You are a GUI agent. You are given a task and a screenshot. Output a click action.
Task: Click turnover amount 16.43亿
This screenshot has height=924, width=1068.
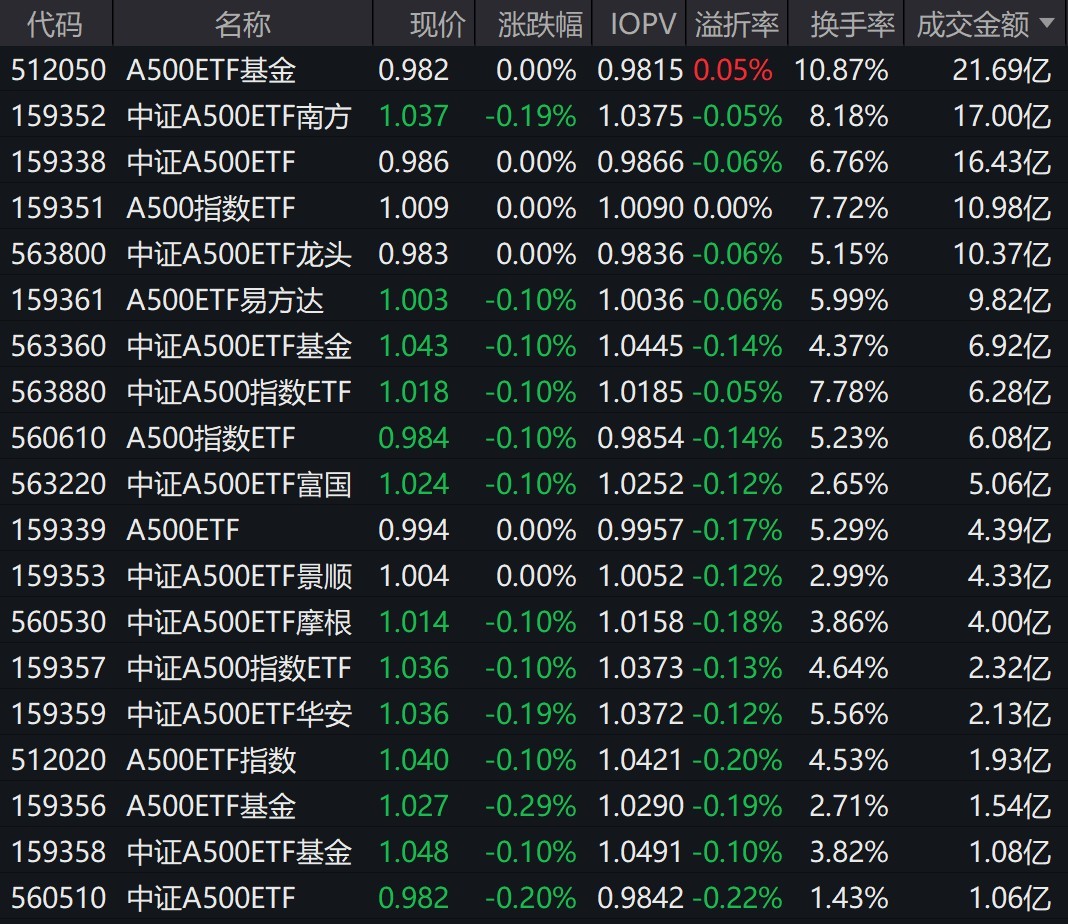[1002, 162]
